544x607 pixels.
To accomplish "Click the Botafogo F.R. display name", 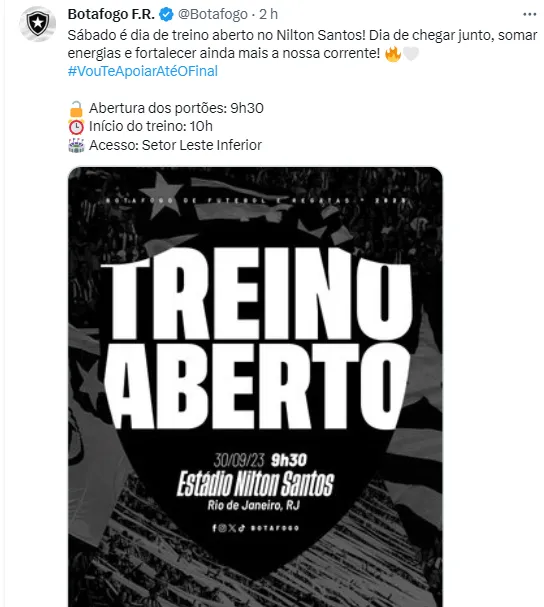I will coord(112,14).
